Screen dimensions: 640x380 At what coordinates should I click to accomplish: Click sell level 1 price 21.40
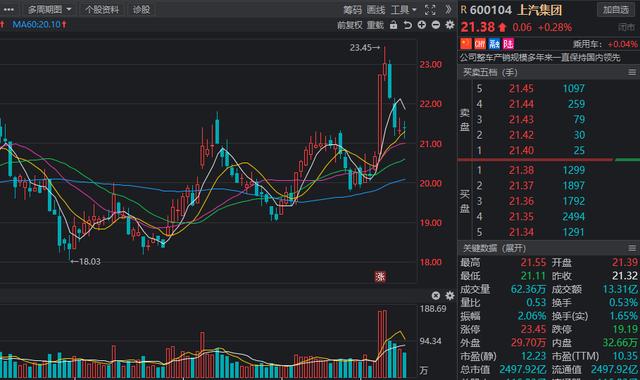(521, 151)
